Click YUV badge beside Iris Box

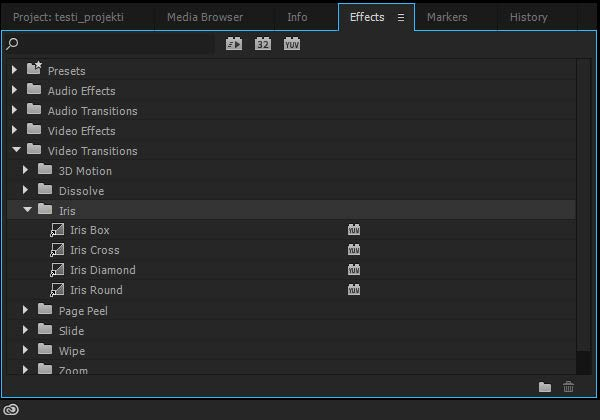coord(354,230)
